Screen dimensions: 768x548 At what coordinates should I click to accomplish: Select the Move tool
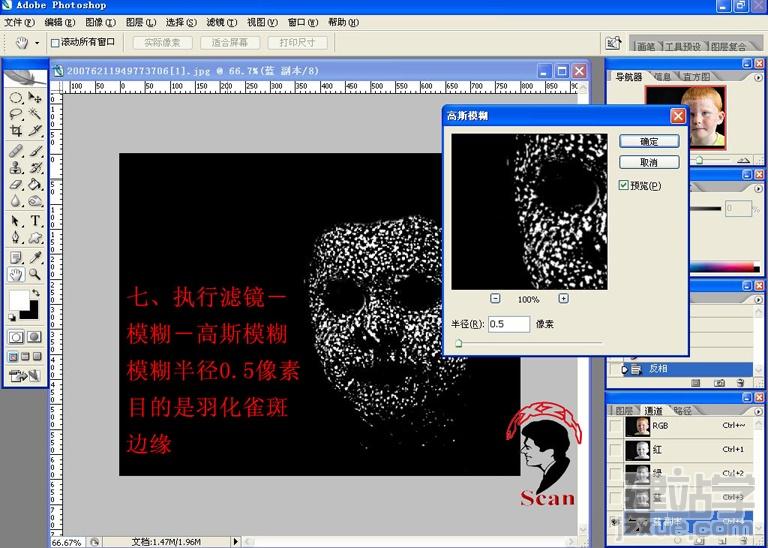34,97
